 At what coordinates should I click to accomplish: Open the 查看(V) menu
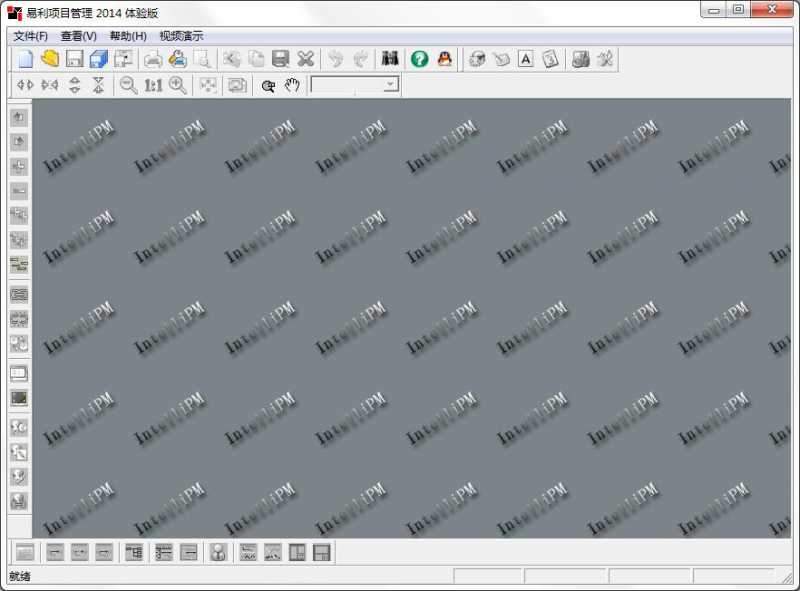point(79,36)
